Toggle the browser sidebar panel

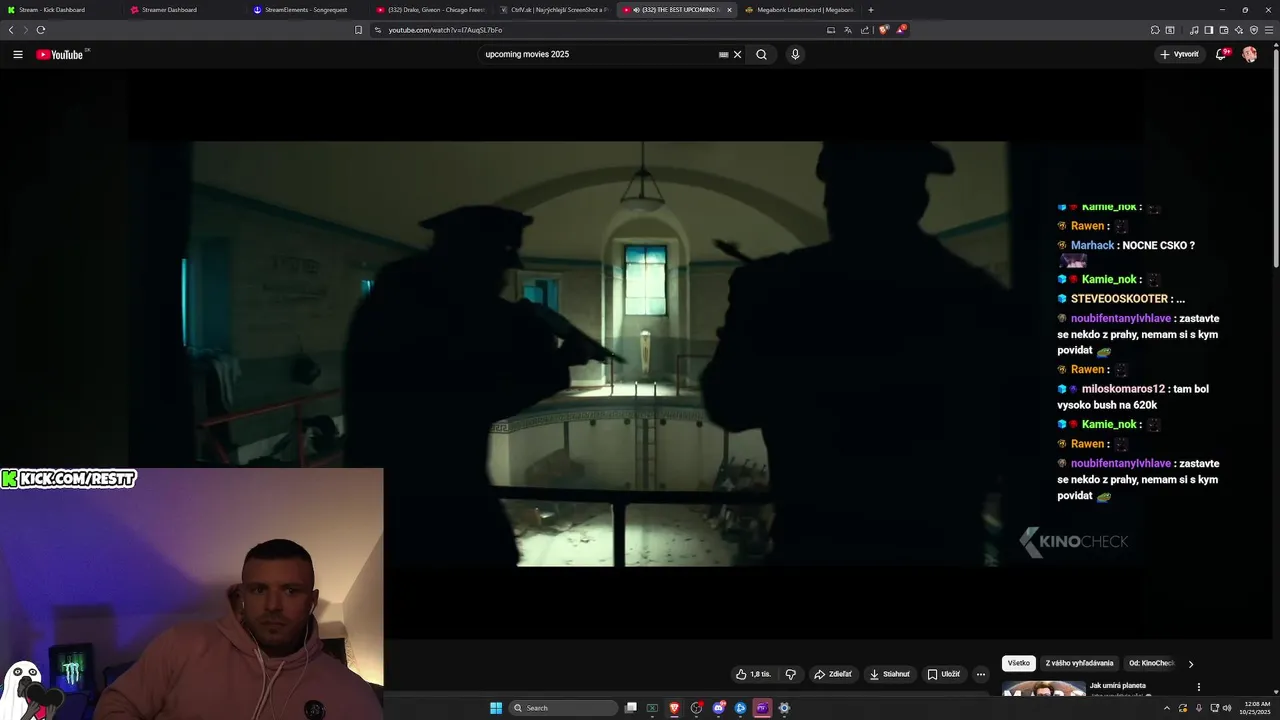tap(1208, 30)
